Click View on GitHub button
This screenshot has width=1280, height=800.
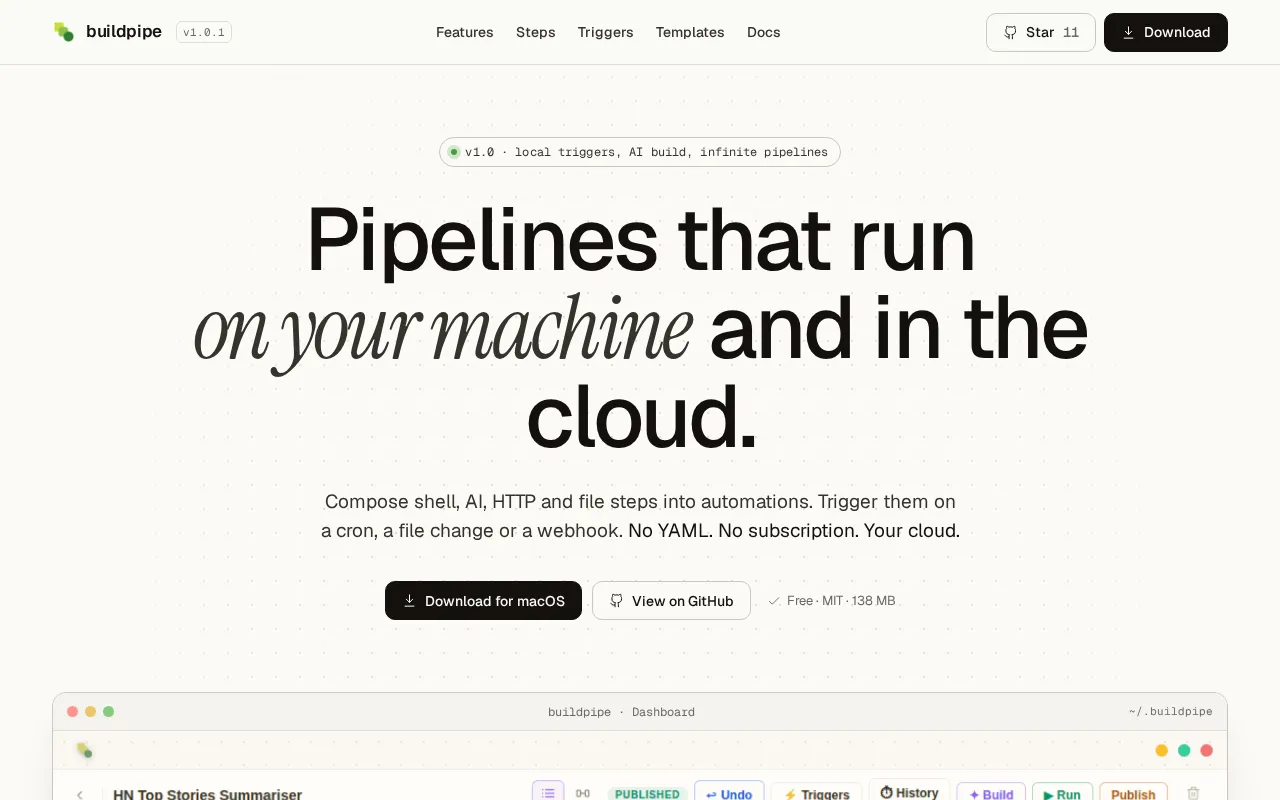[671, 601]
